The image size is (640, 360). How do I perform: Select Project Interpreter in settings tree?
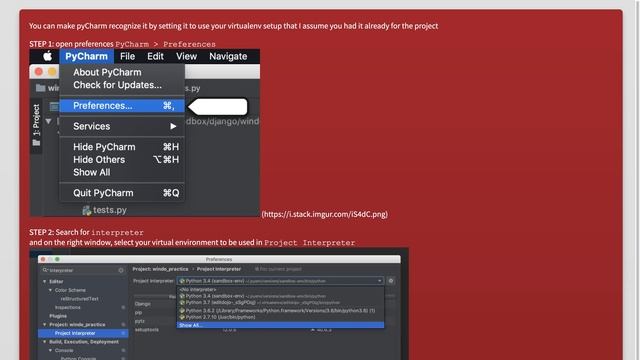[x=83, y=333]
